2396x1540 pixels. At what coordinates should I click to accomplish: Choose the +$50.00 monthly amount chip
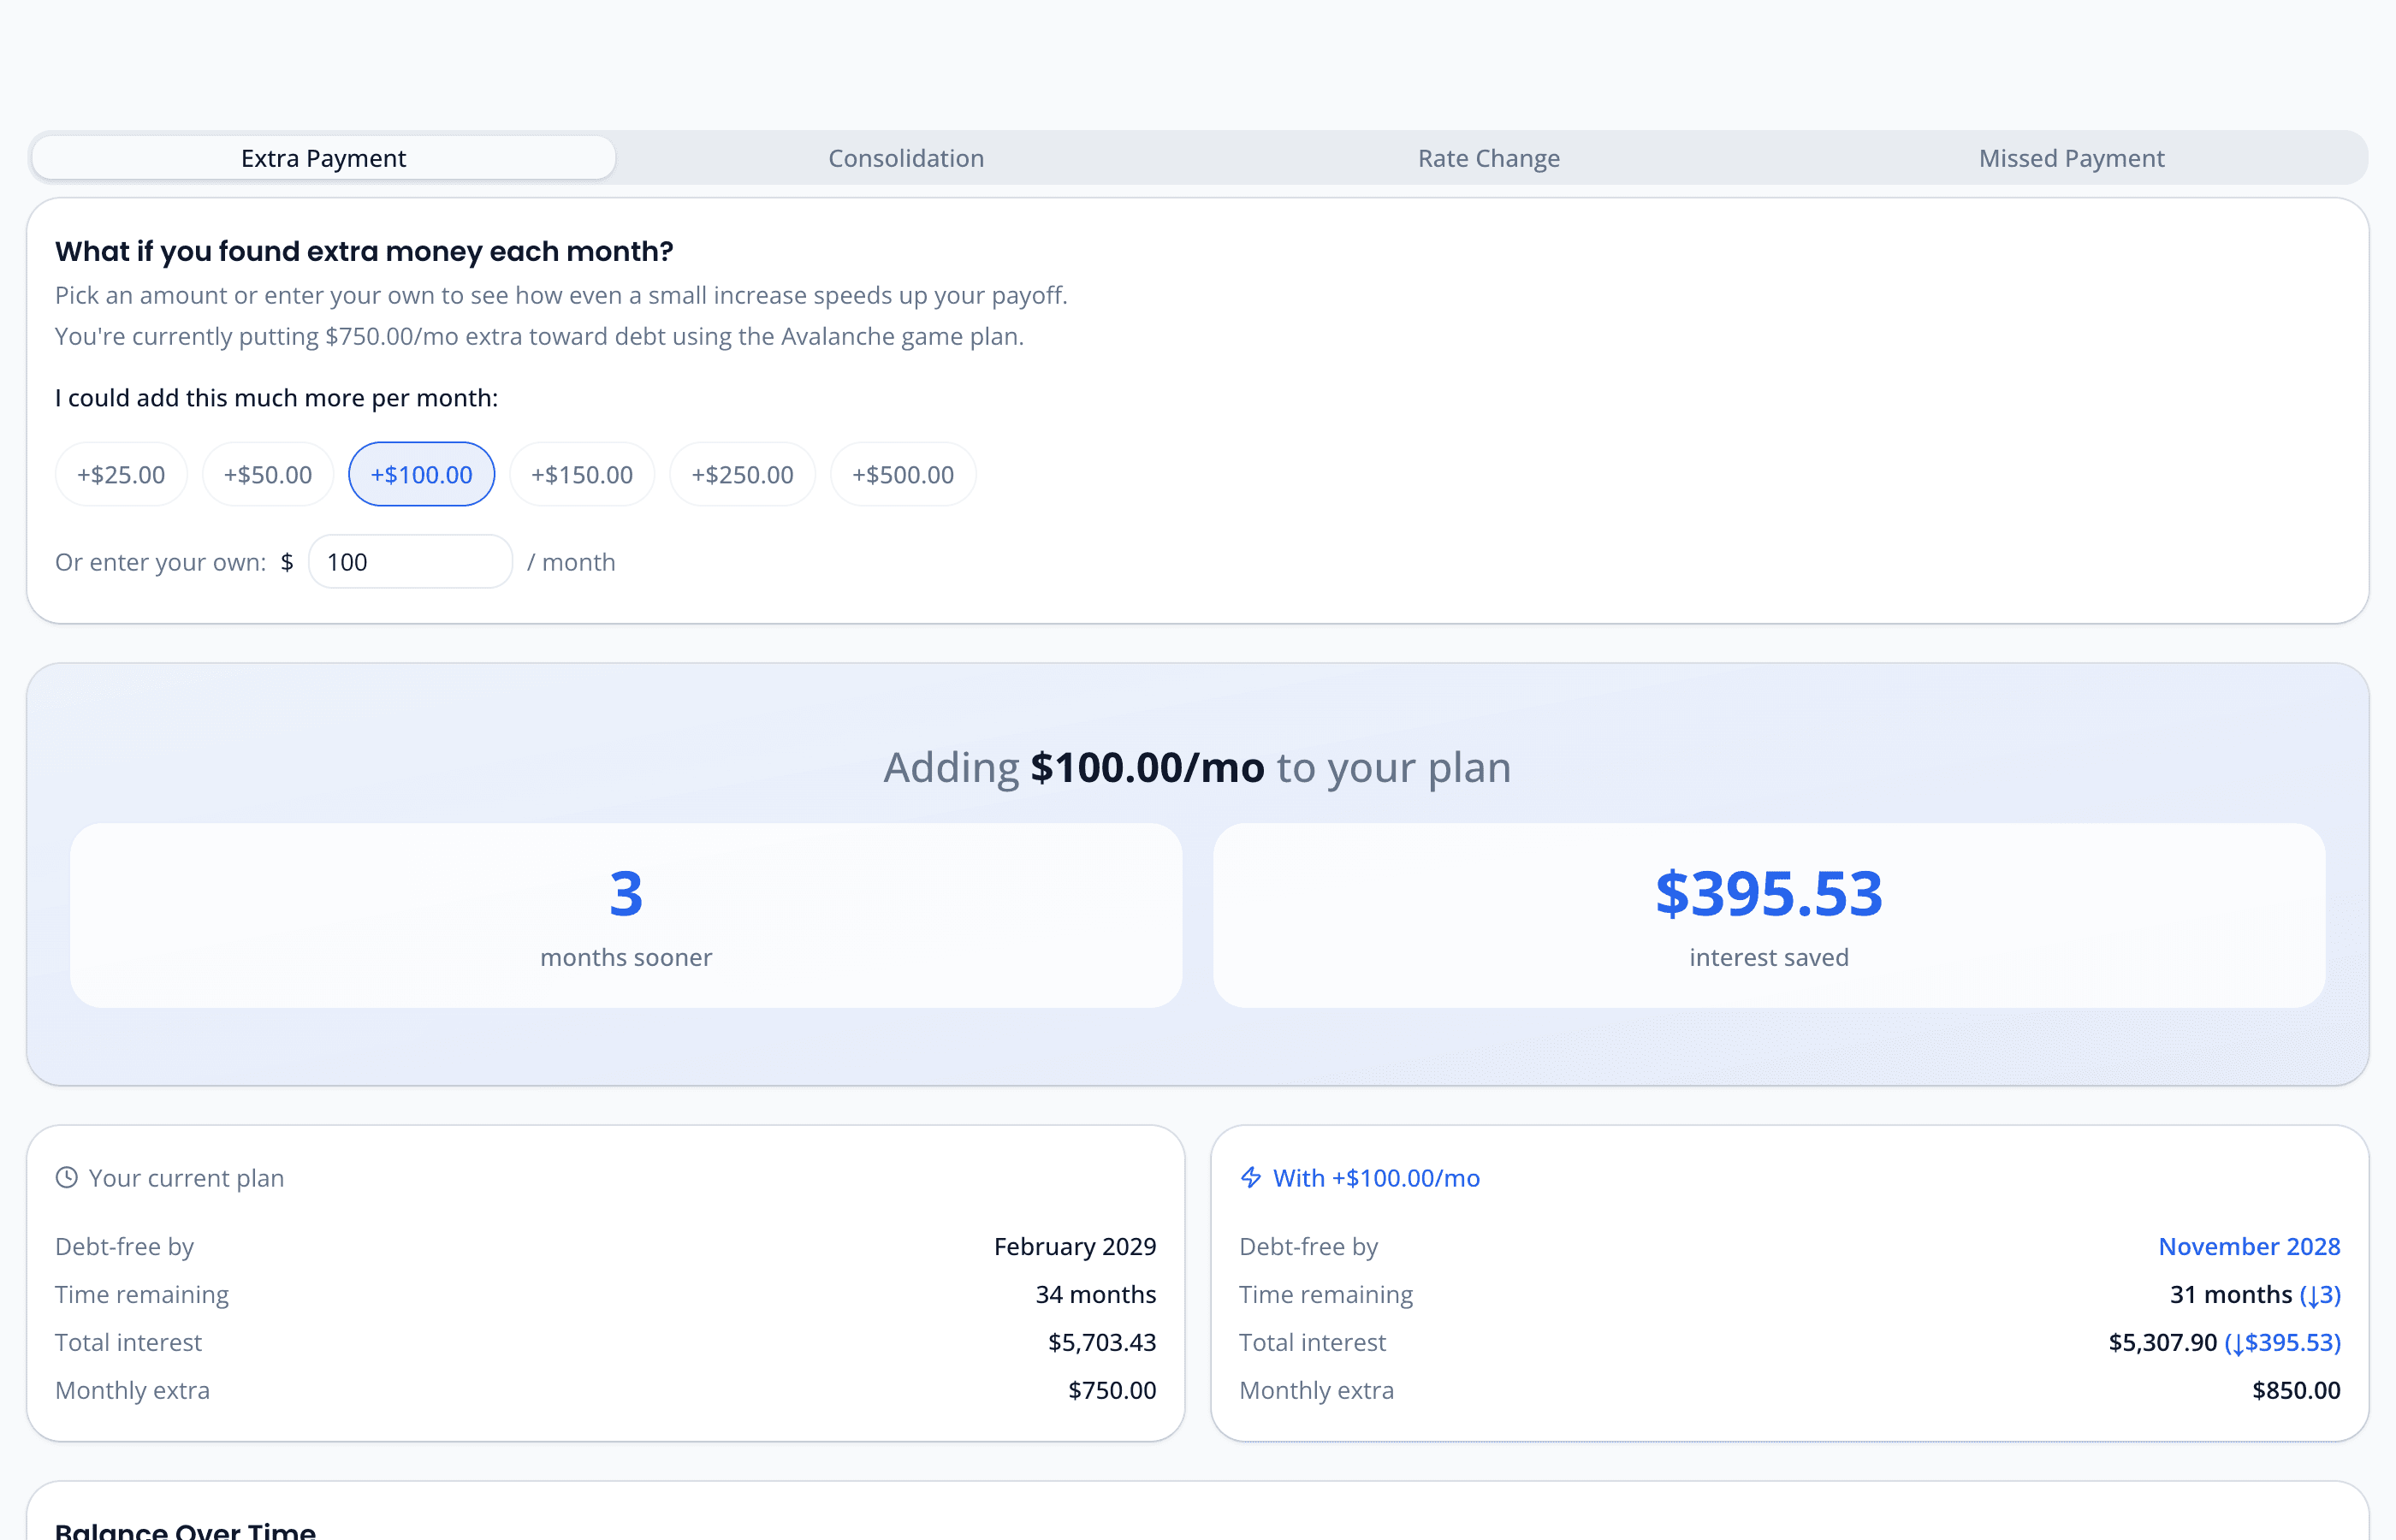[267, 474]
